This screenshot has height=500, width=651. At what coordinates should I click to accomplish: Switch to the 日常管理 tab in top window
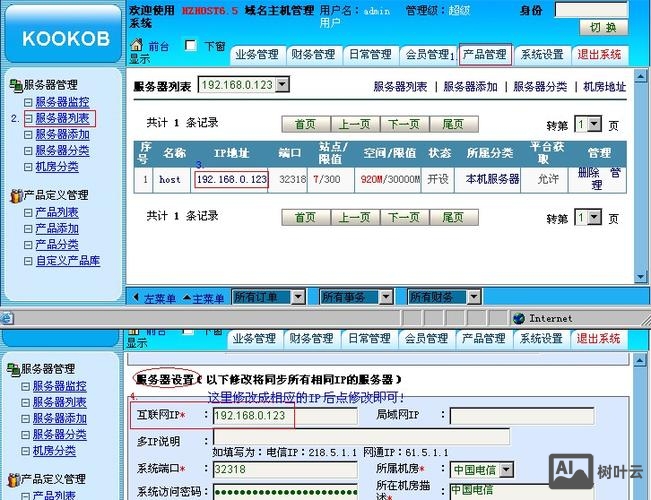370,55
